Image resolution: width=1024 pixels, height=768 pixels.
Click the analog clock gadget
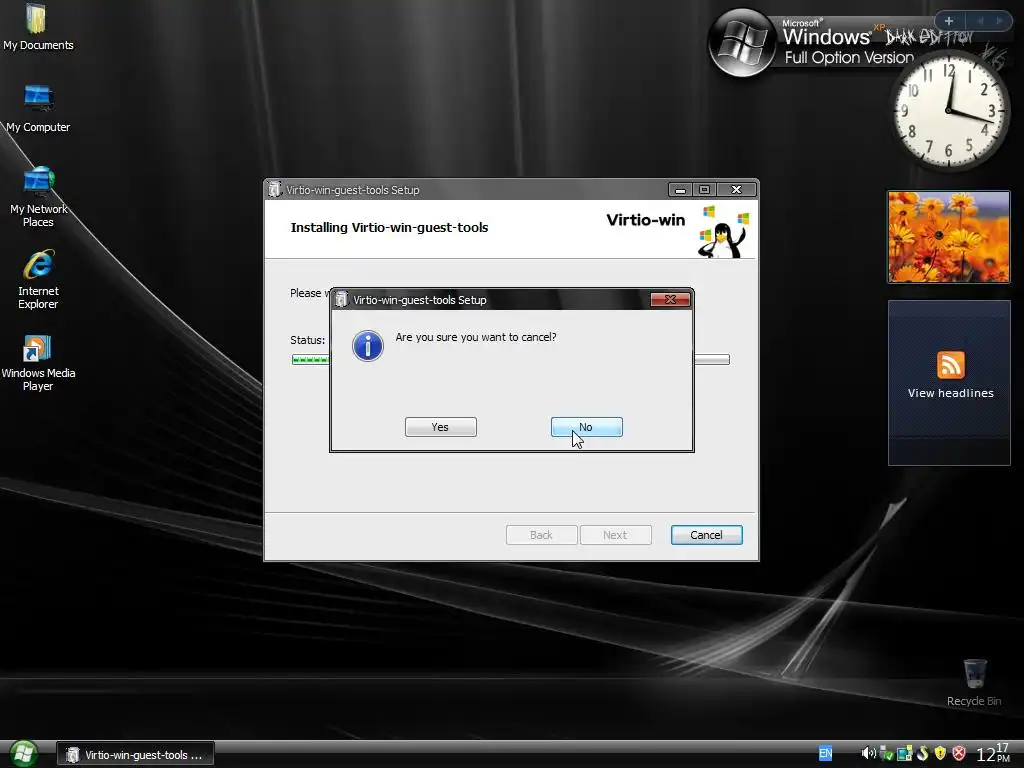[x=949, y=110]
